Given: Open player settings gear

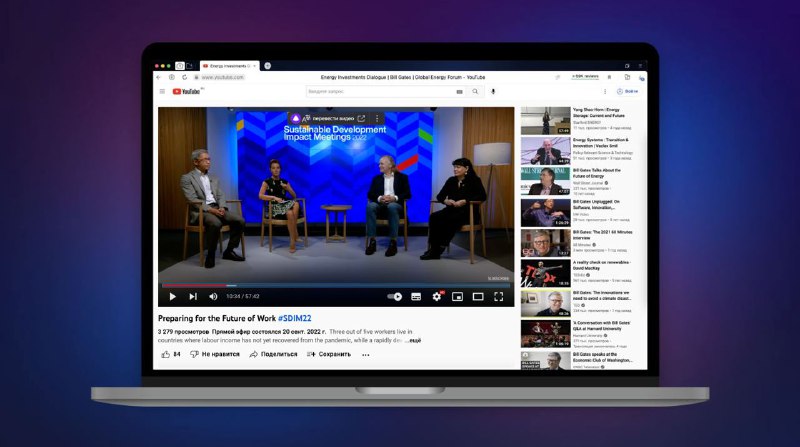Looking at the screenshot, I should 437,296.
